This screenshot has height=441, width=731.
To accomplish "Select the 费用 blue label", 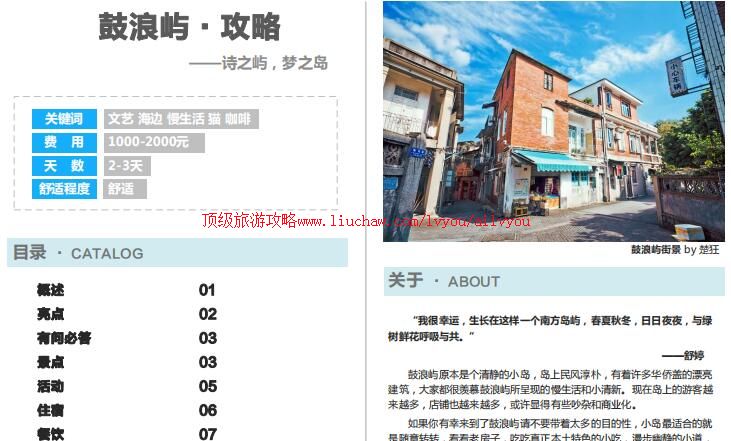I will [x=64, y=142].
